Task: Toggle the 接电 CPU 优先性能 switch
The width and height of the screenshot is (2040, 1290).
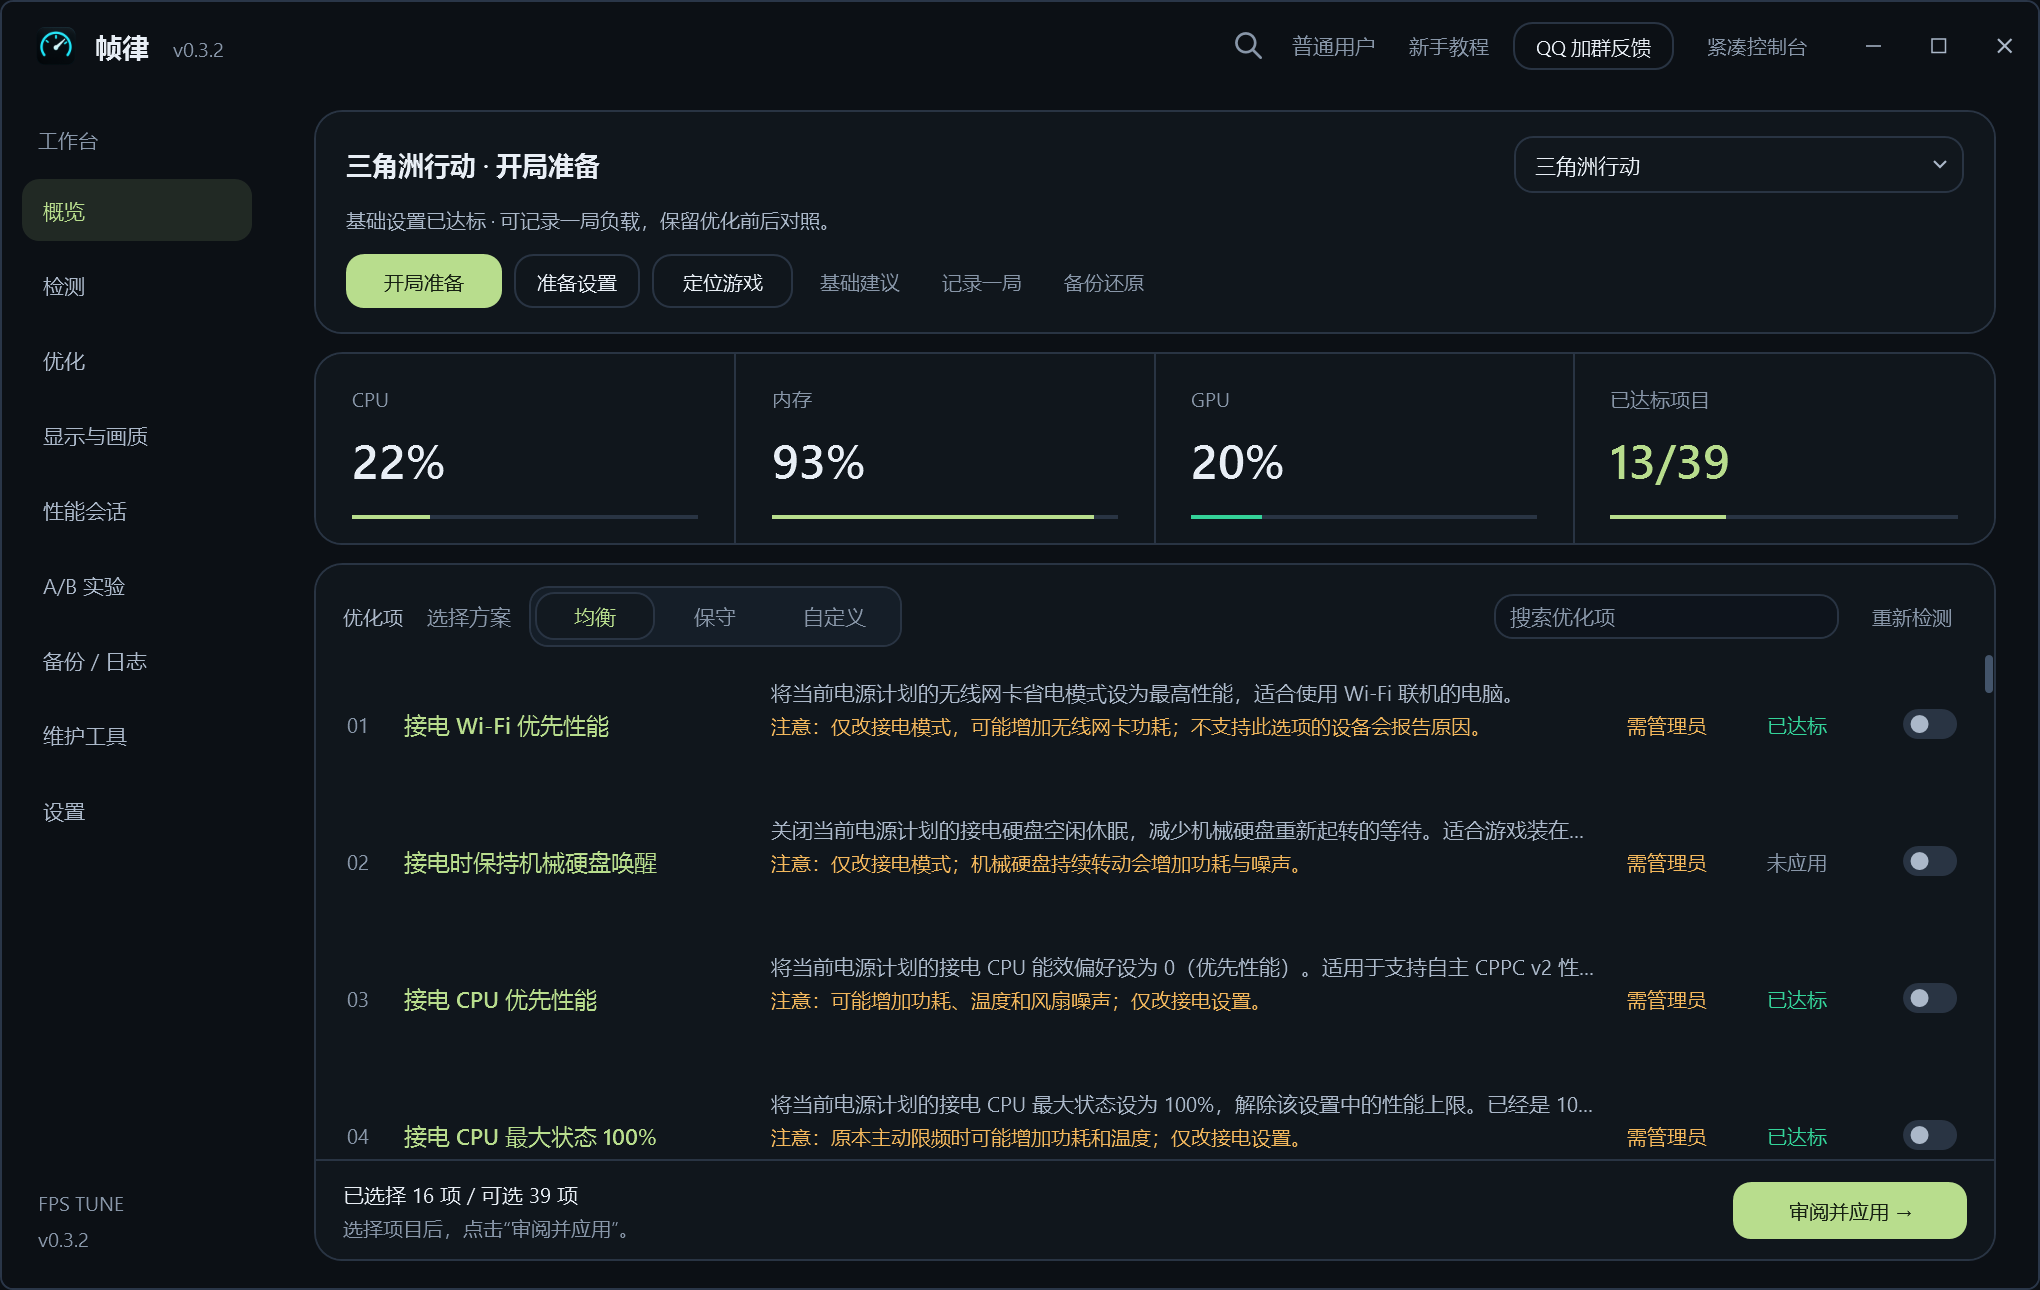Action: tap(1929, 998)
